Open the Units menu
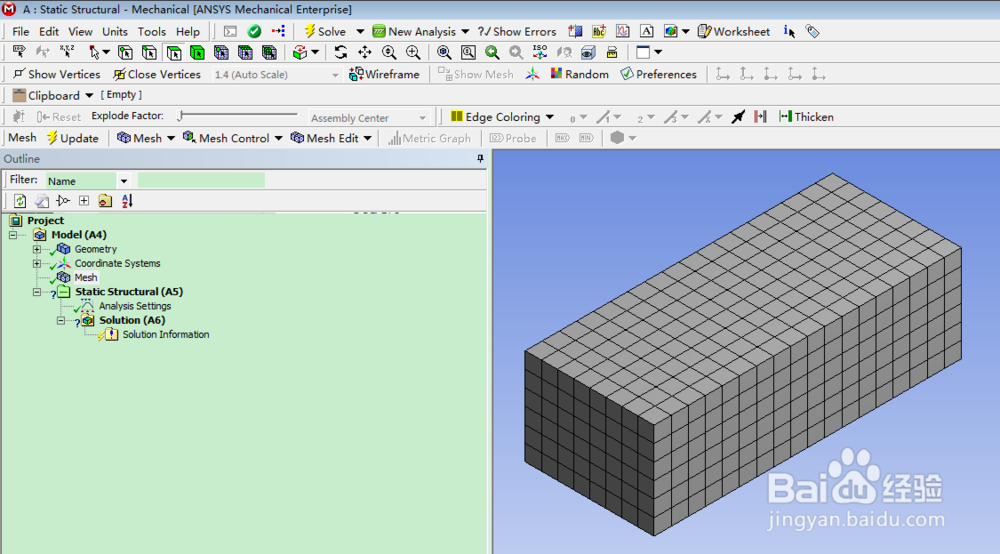This screenshot has width=1000, height=554. [x=115, y=32]
